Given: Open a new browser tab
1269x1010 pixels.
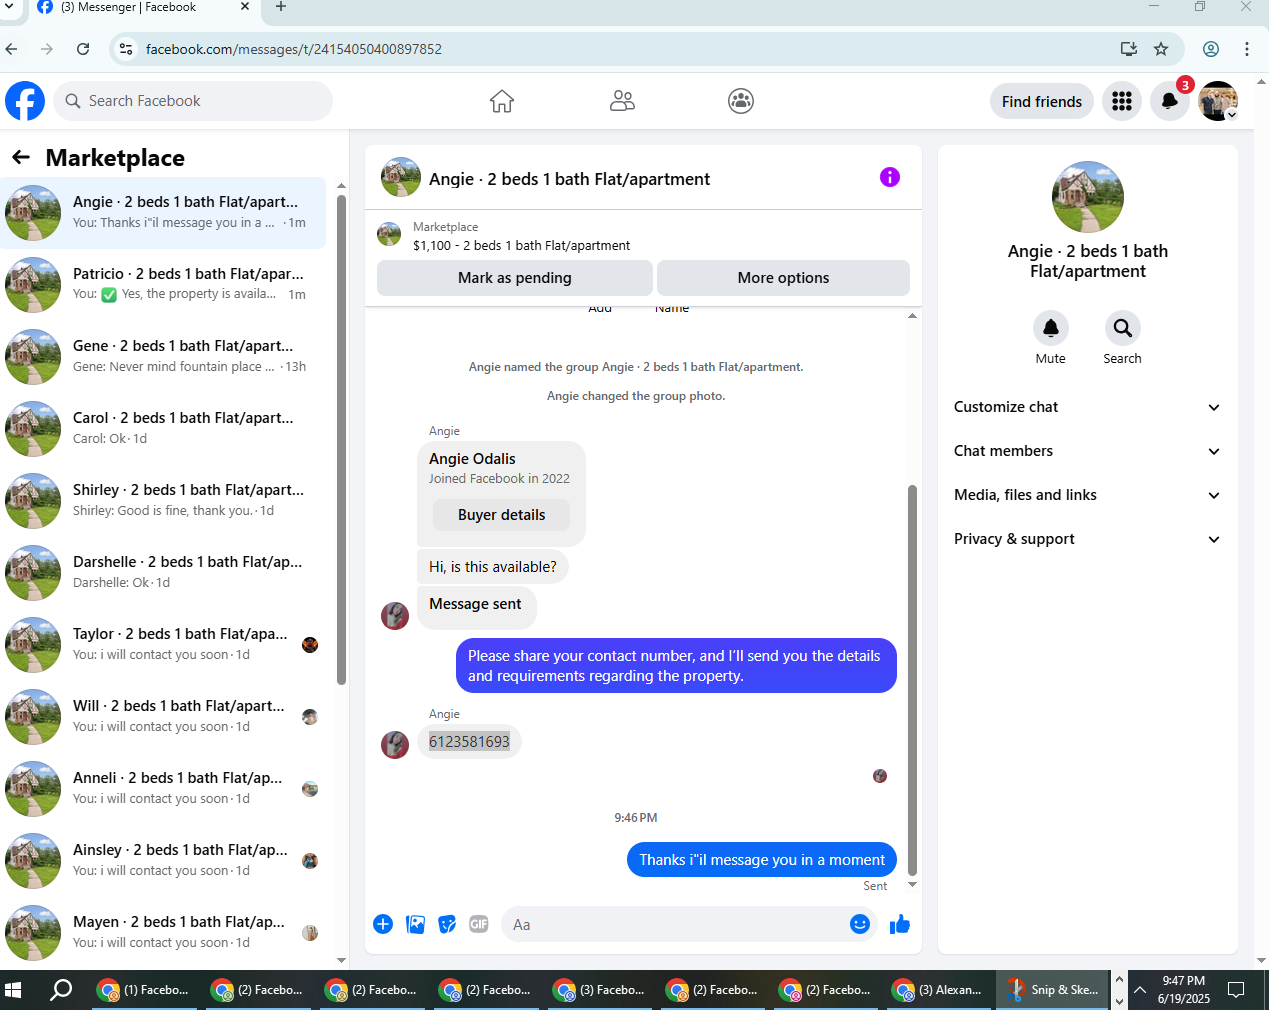Looking at the screenshot, I should [281, 7].
